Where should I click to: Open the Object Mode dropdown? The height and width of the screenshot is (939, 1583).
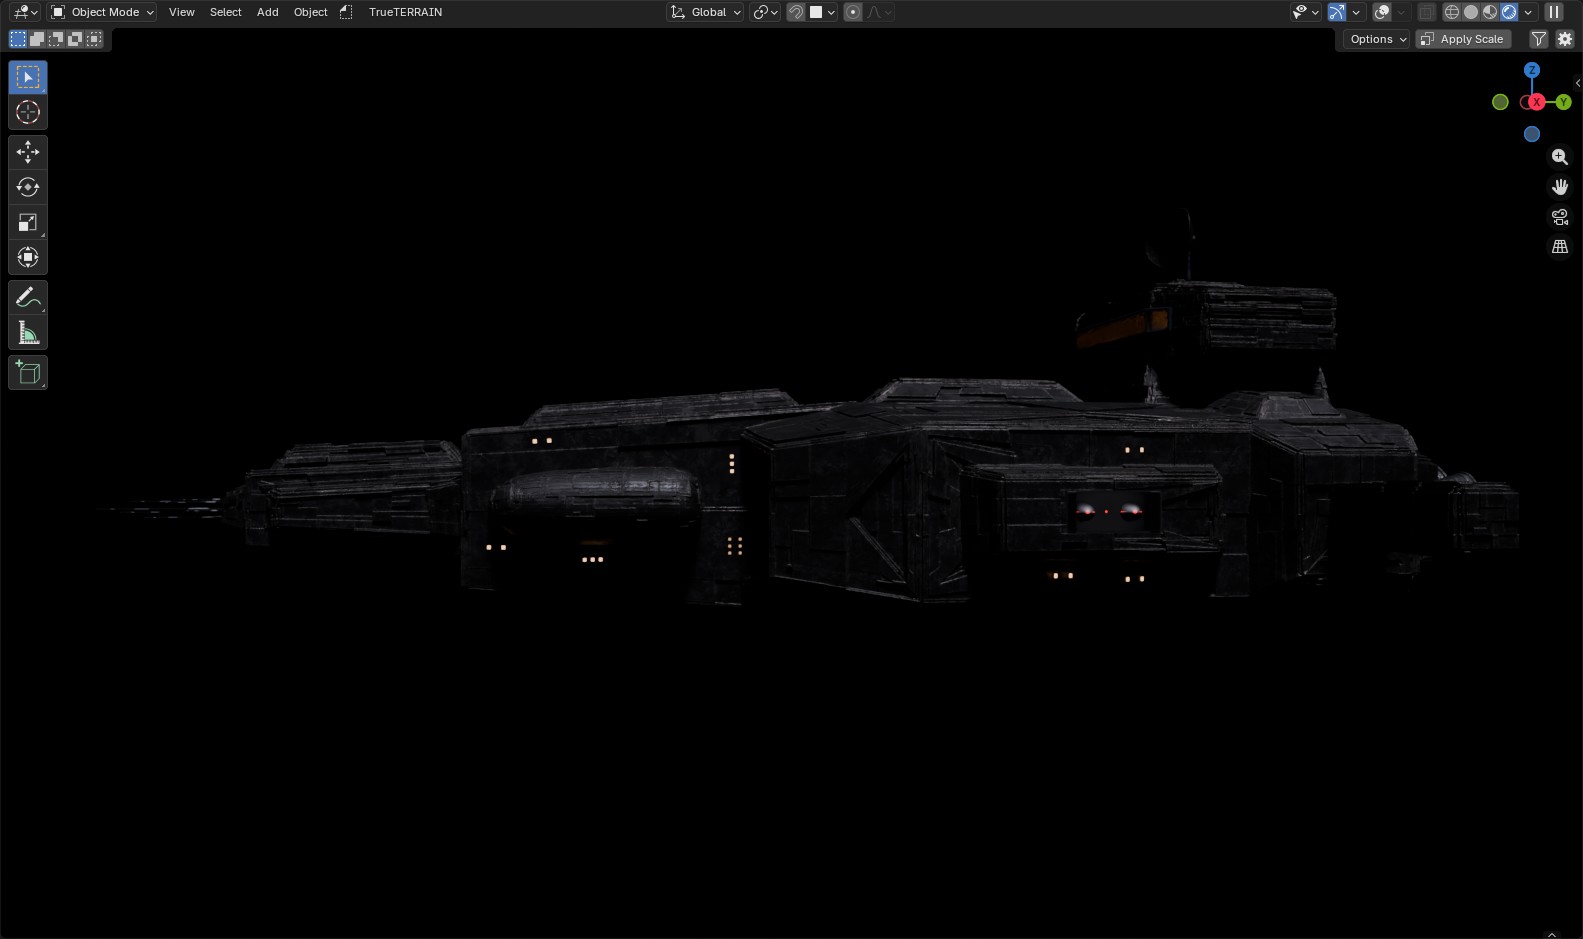click(x=102, y=12)
